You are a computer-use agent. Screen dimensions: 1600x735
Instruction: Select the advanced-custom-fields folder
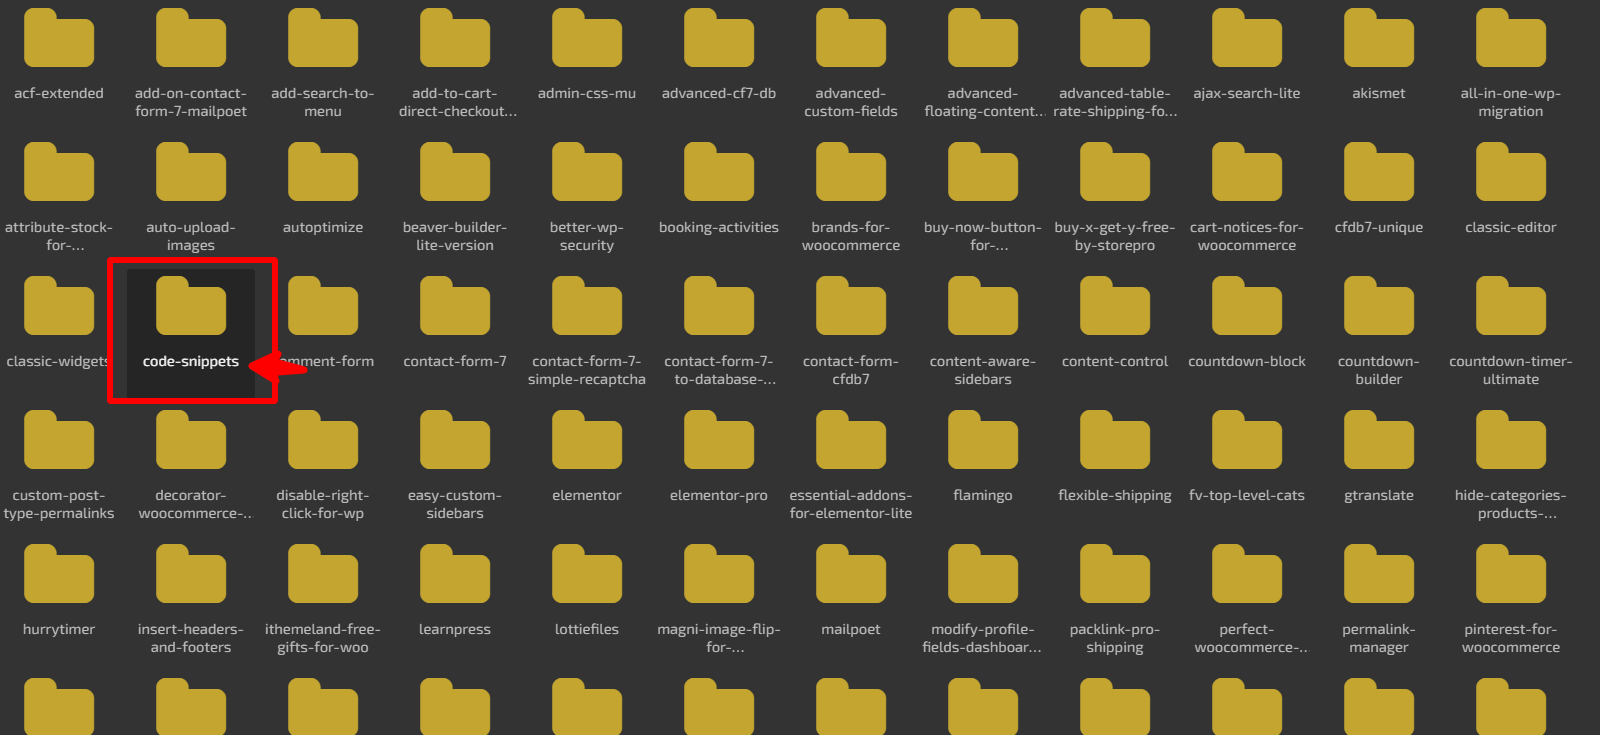click(x=851, y=38)
